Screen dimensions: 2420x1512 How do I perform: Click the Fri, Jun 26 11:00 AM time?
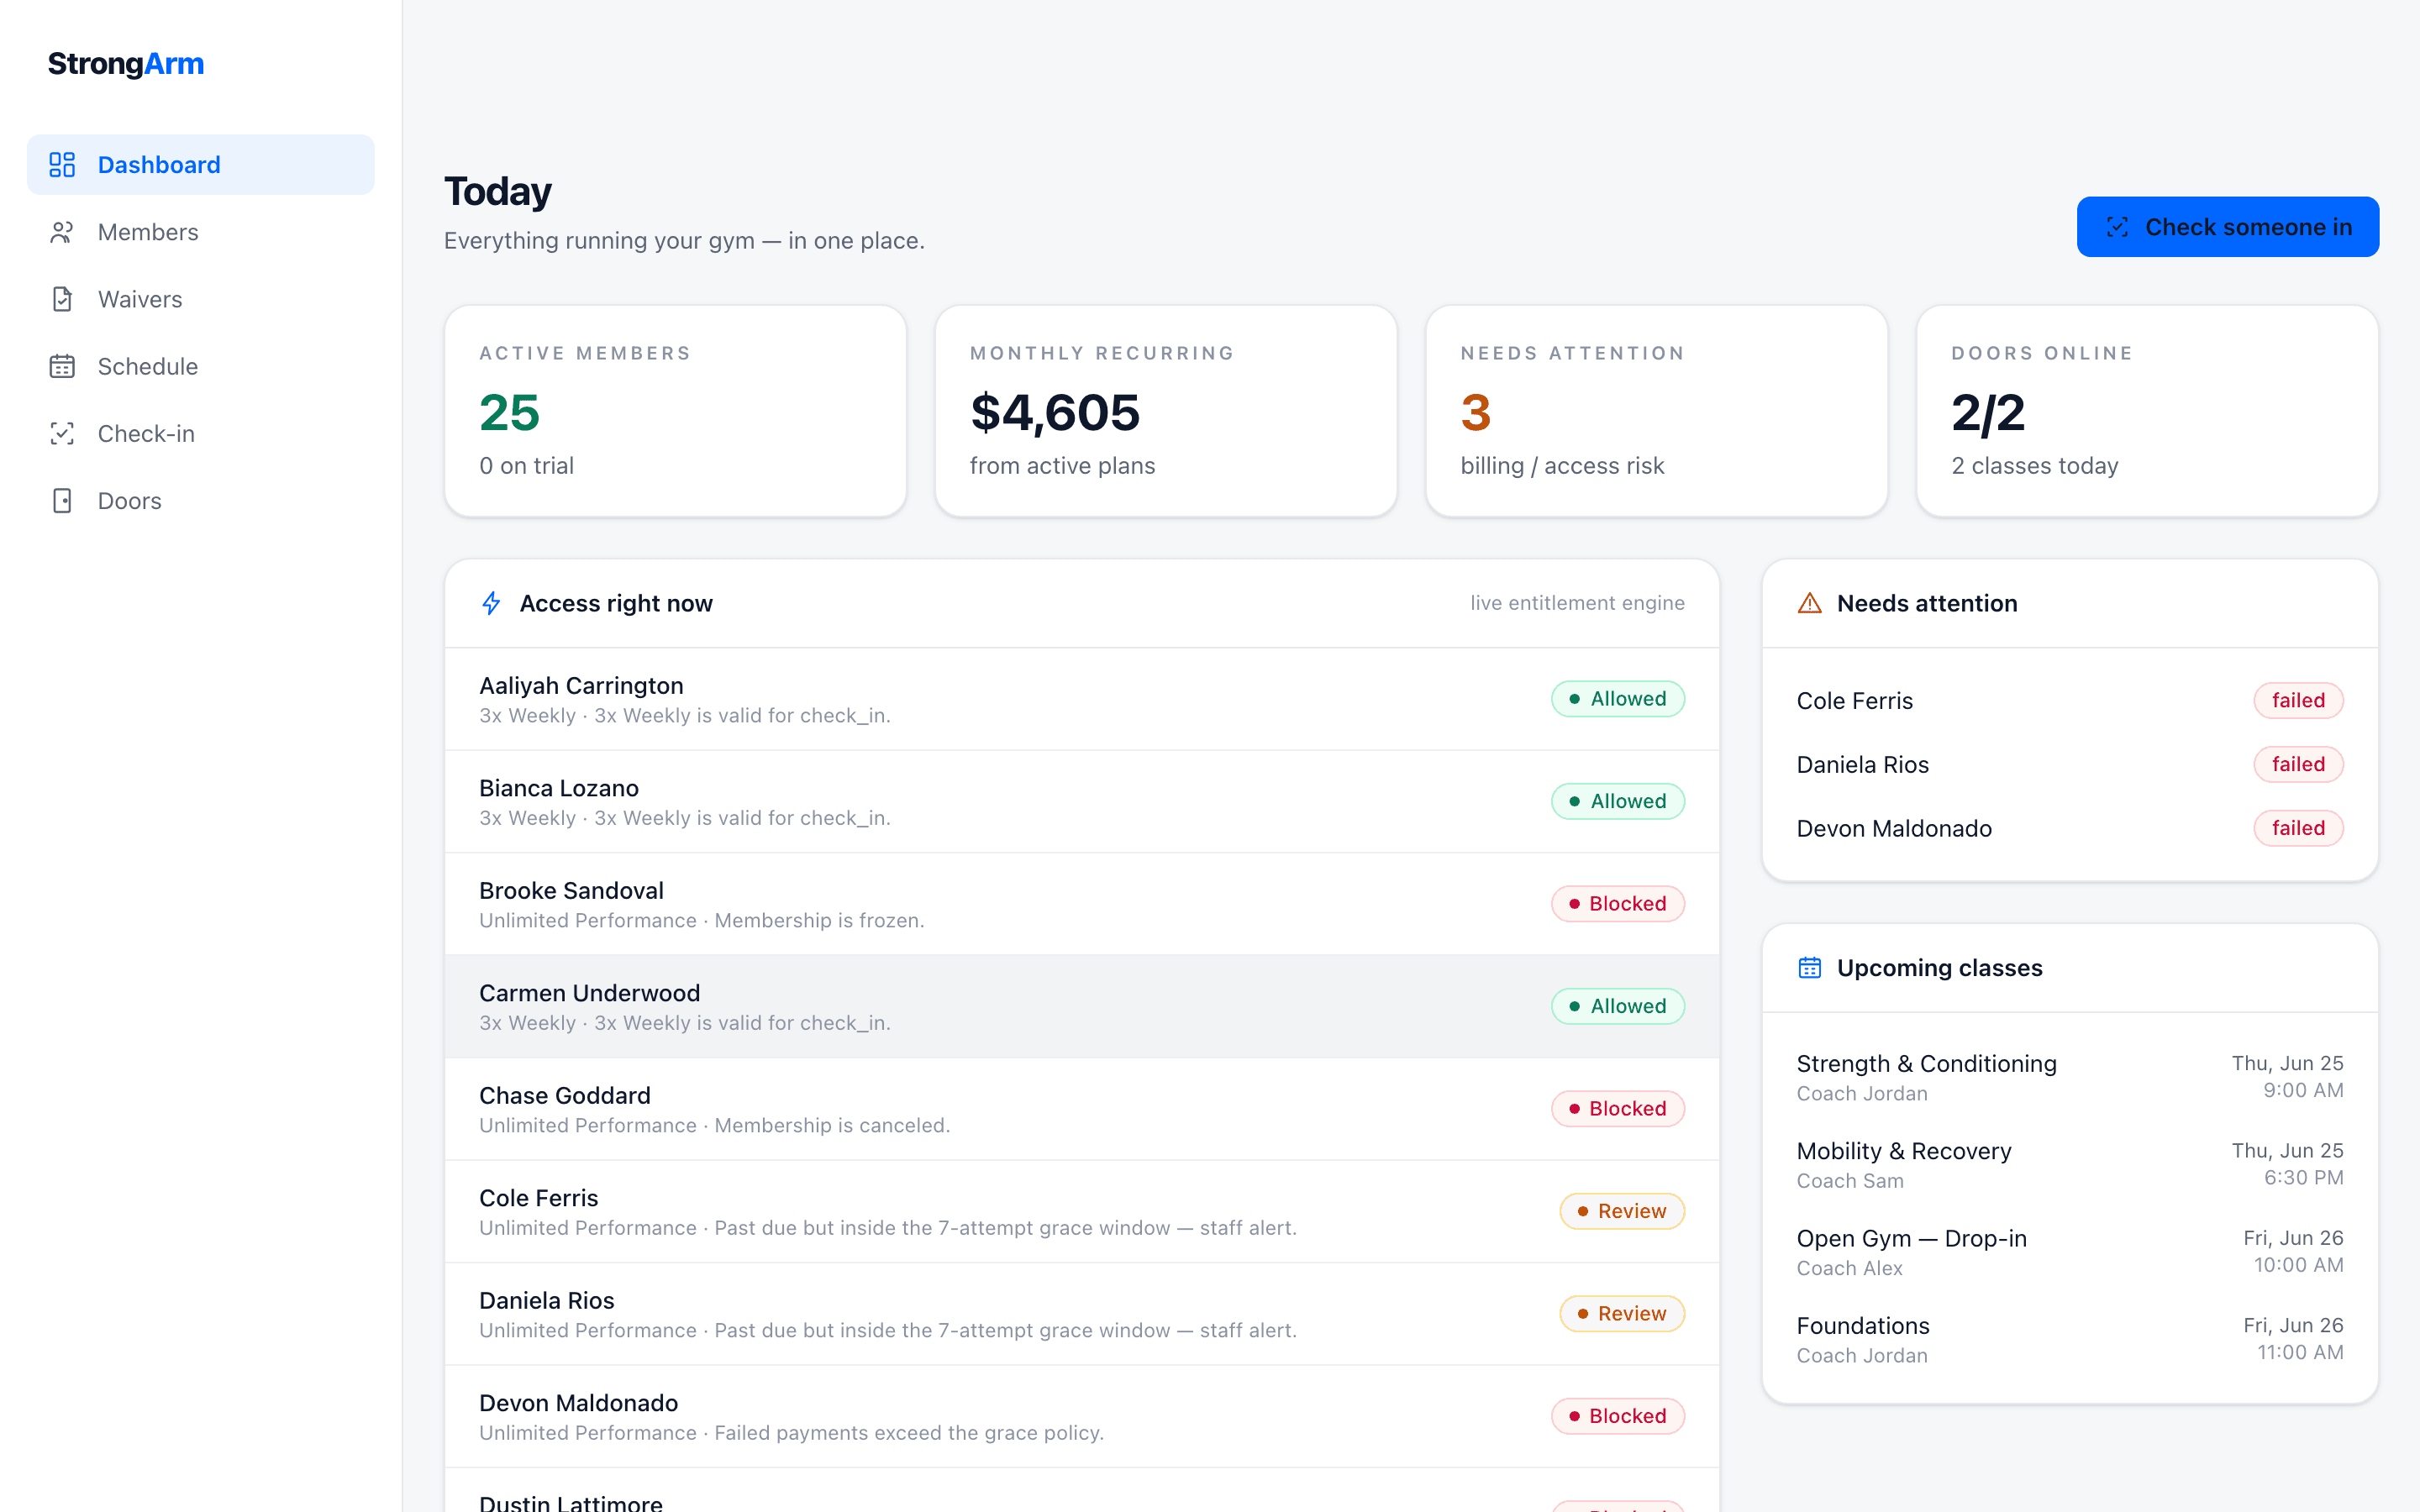tap(2293, 1339)
